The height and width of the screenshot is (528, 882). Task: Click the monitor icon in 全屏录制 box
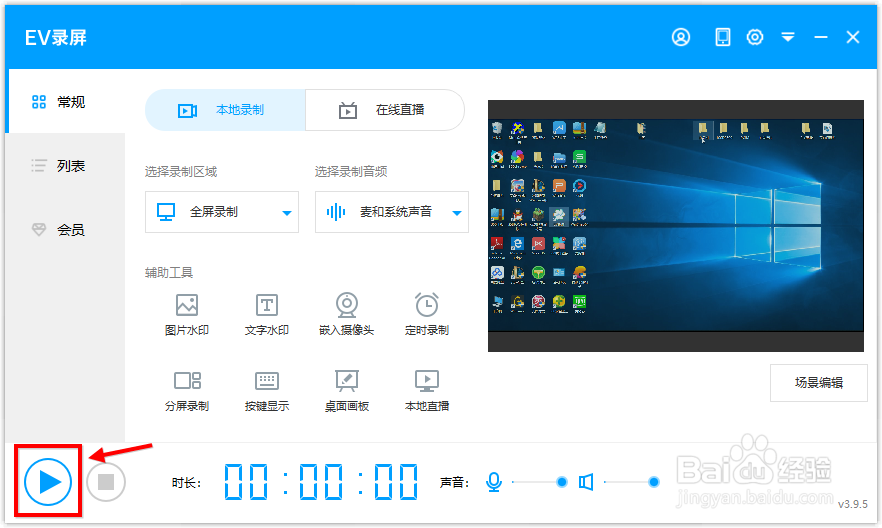[166, 212]
